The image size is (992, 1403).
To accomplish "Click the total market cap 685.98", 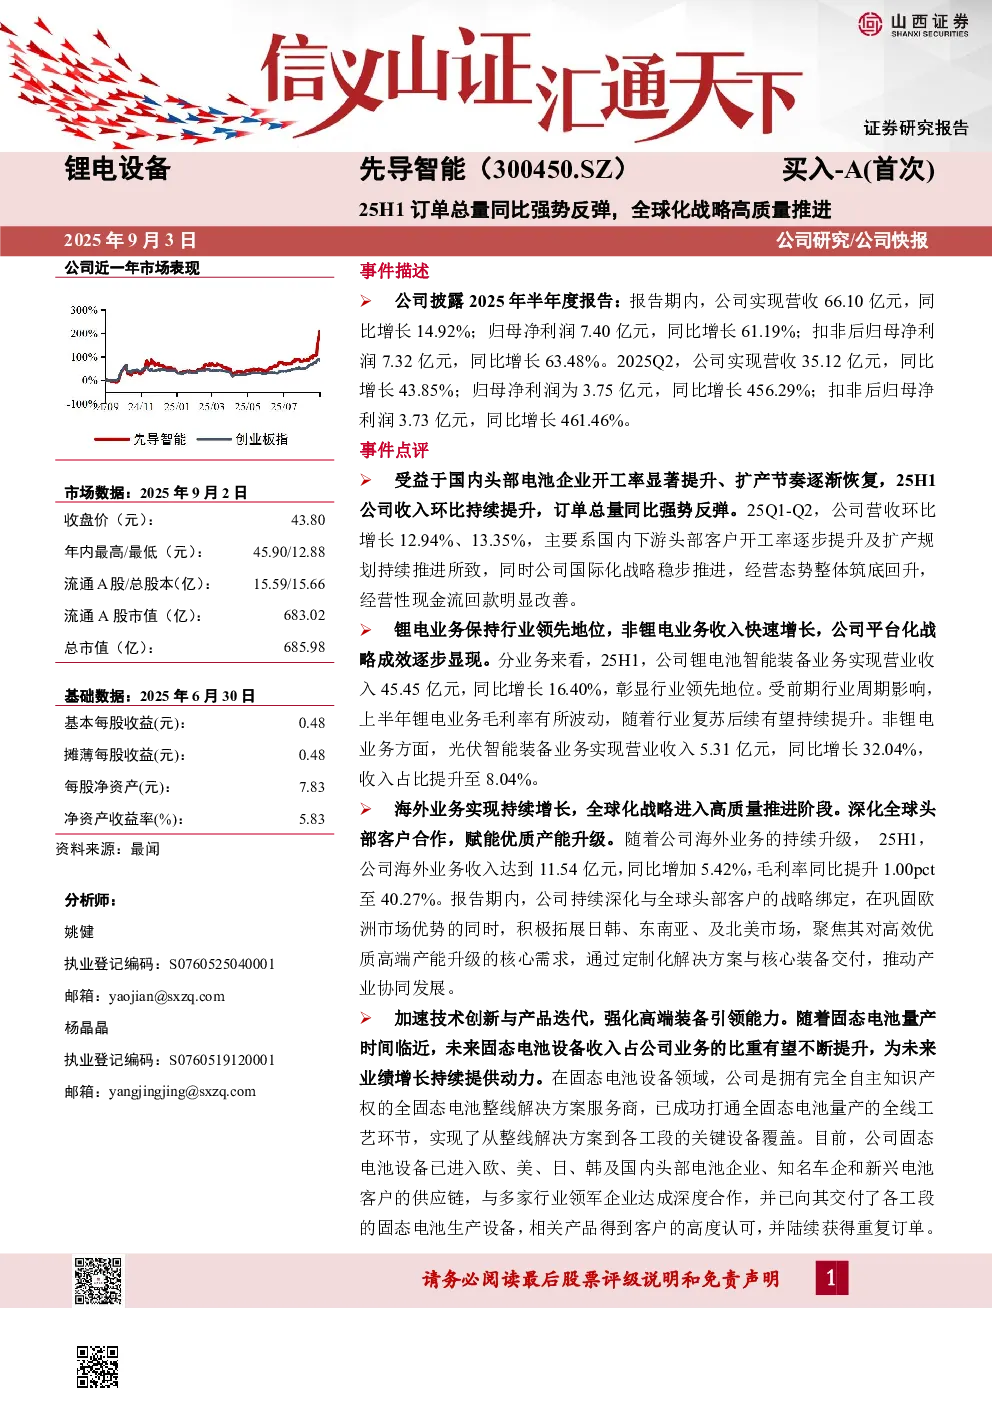I will point(304,648).
